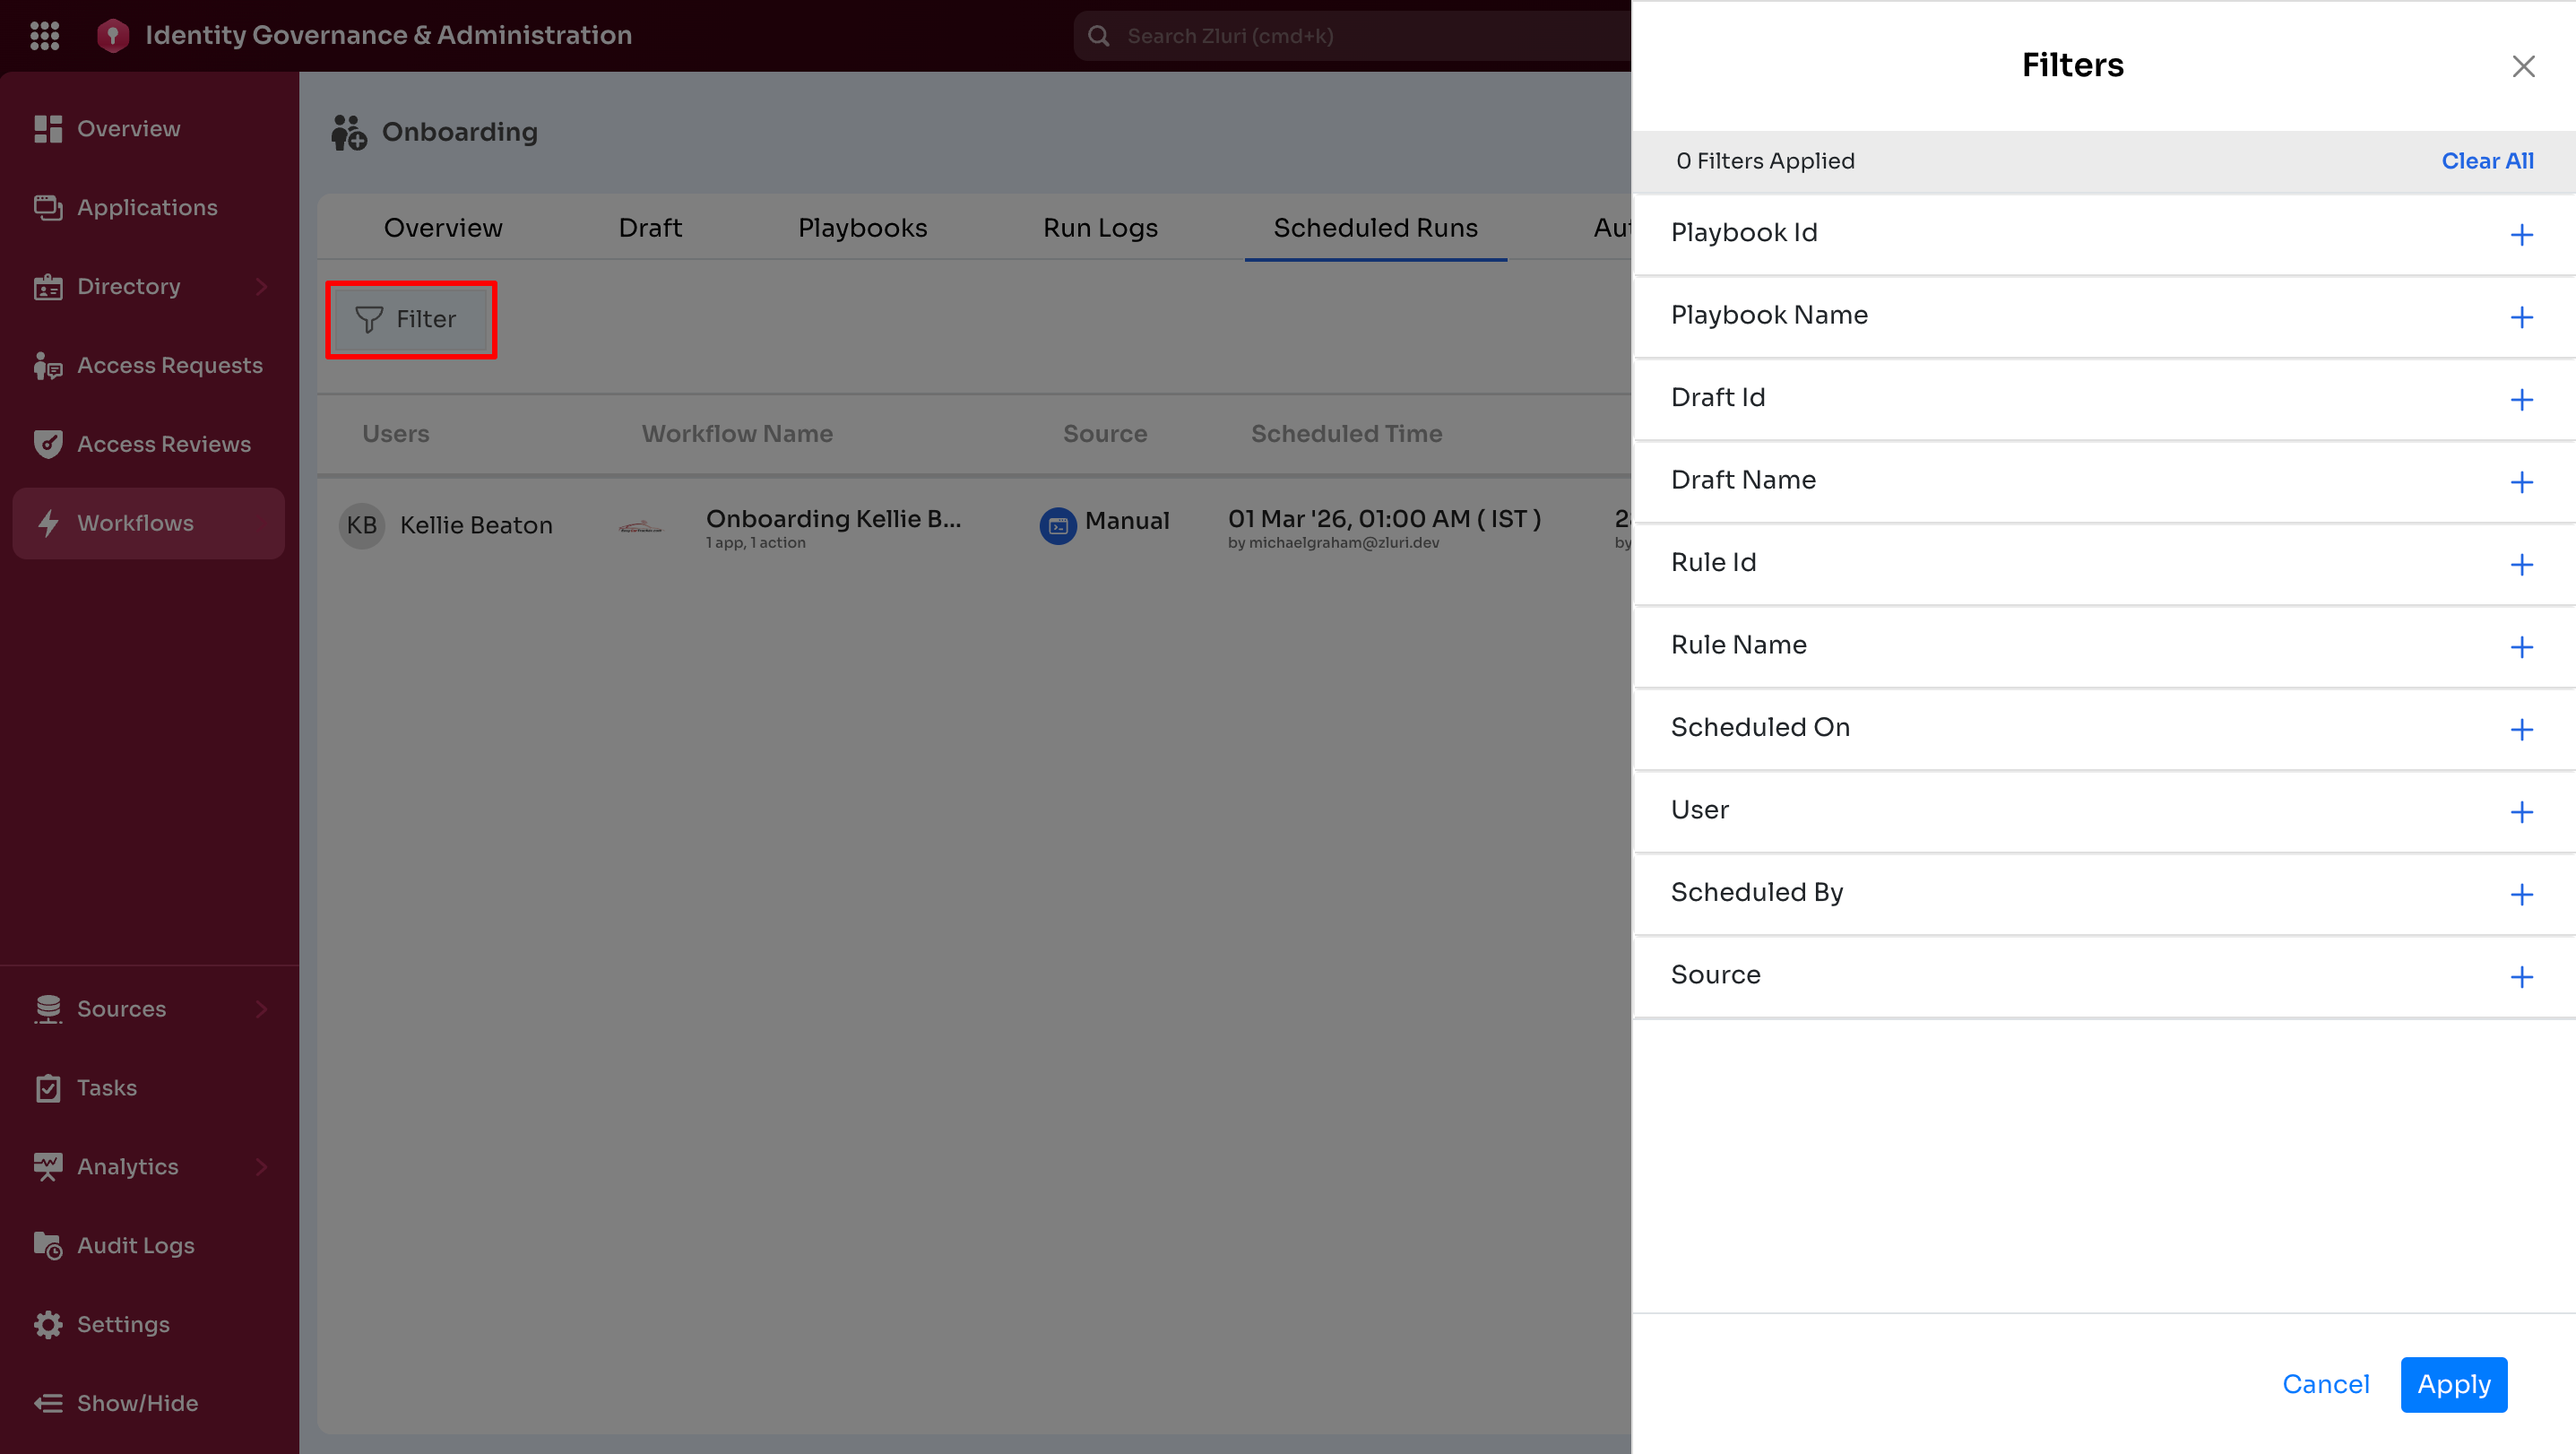Open Access Requests in the sidebar

pyautogui.click(x=170, y=365)
